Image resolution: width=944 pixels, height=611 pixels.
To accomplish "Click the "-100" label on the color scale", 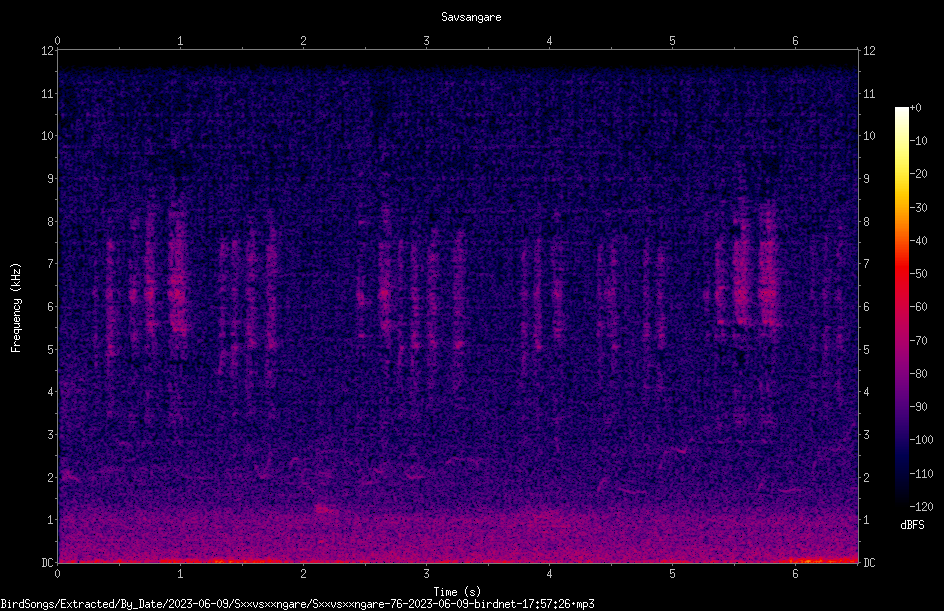I will pos(921,440).
